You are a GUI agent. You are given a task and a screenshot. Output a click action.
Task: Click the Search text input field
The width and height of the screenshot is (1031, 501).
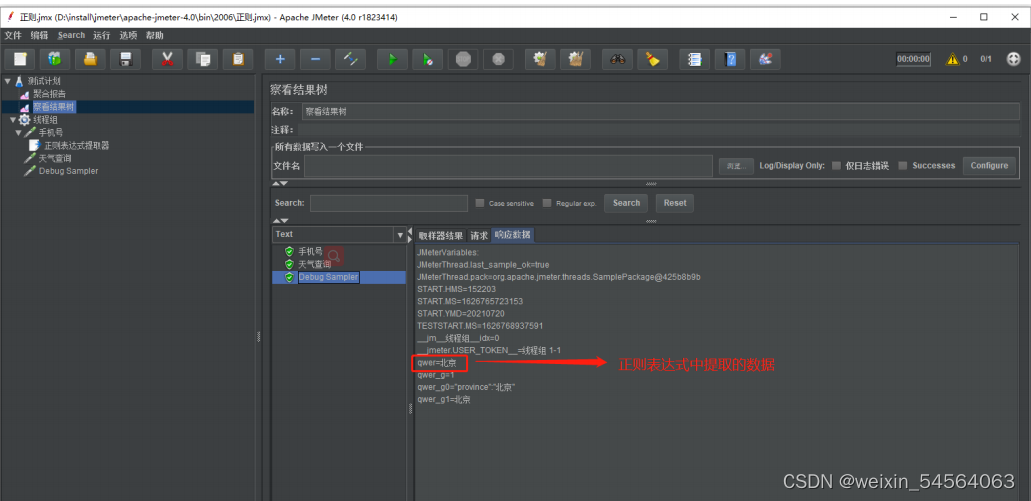click(x=389, y=203)
